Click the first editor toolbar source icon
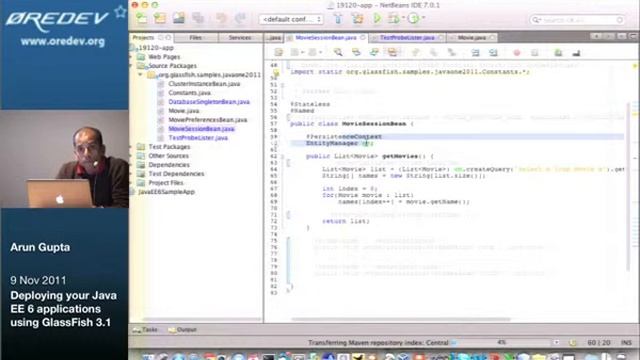Image resolution: width=640 pixels, height=360 pixels. pyautogui.click(x=279, y=52)
